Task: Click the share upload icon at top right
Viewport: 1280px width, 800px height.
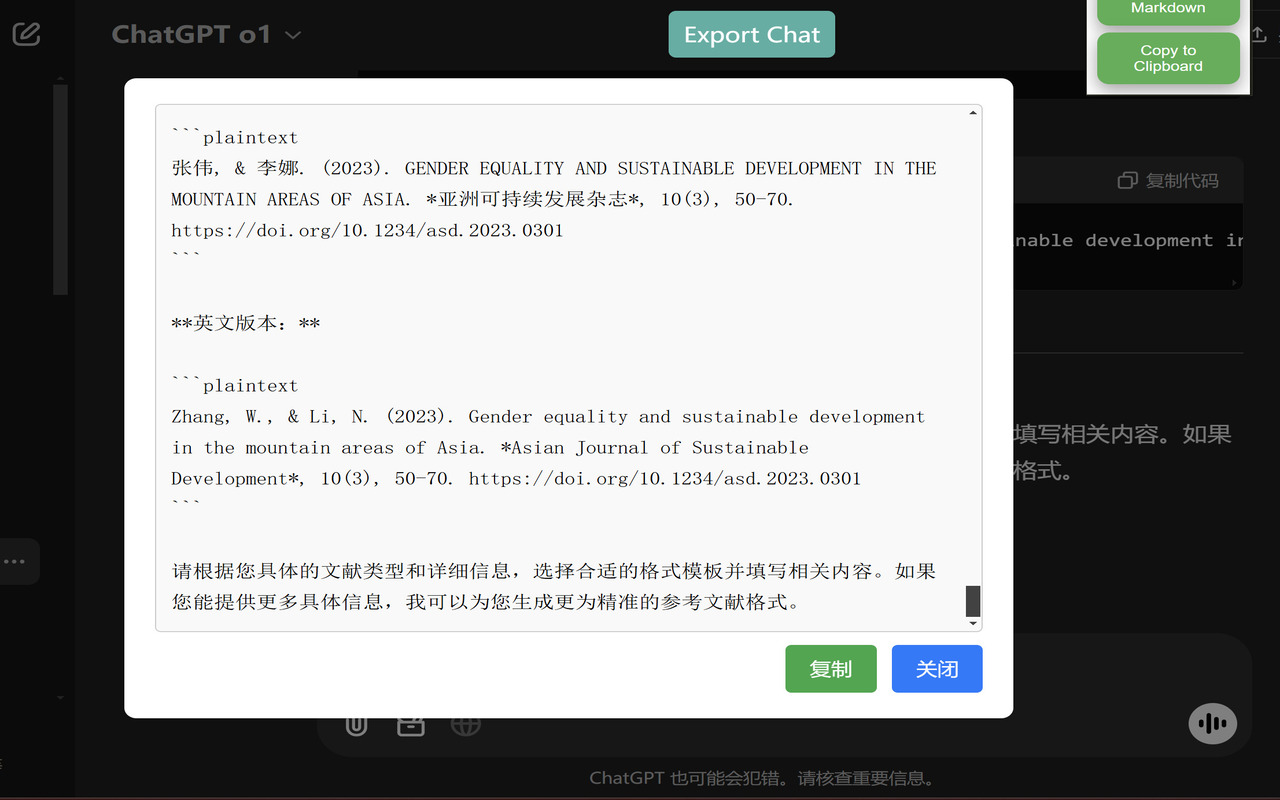Action: (x=1259, y=35)
